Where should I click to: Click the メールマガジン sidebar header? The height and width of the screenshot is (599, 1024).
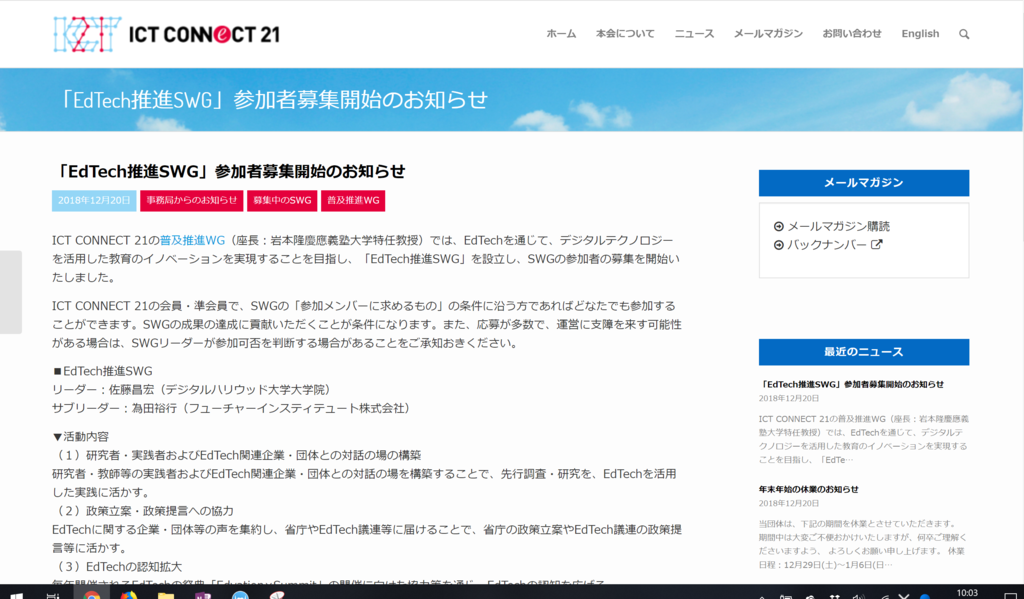[863, 183]
